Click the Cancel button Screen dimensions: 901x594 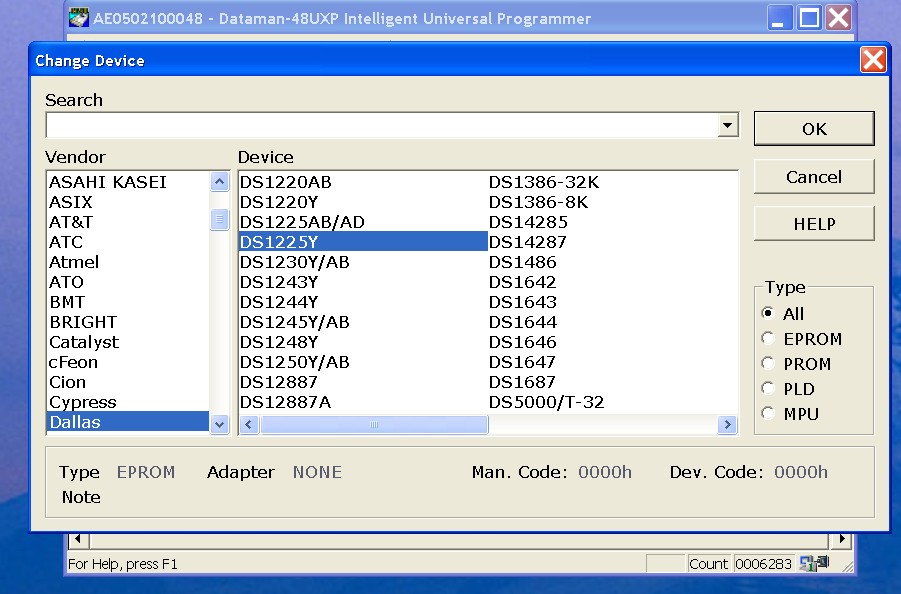814,176
